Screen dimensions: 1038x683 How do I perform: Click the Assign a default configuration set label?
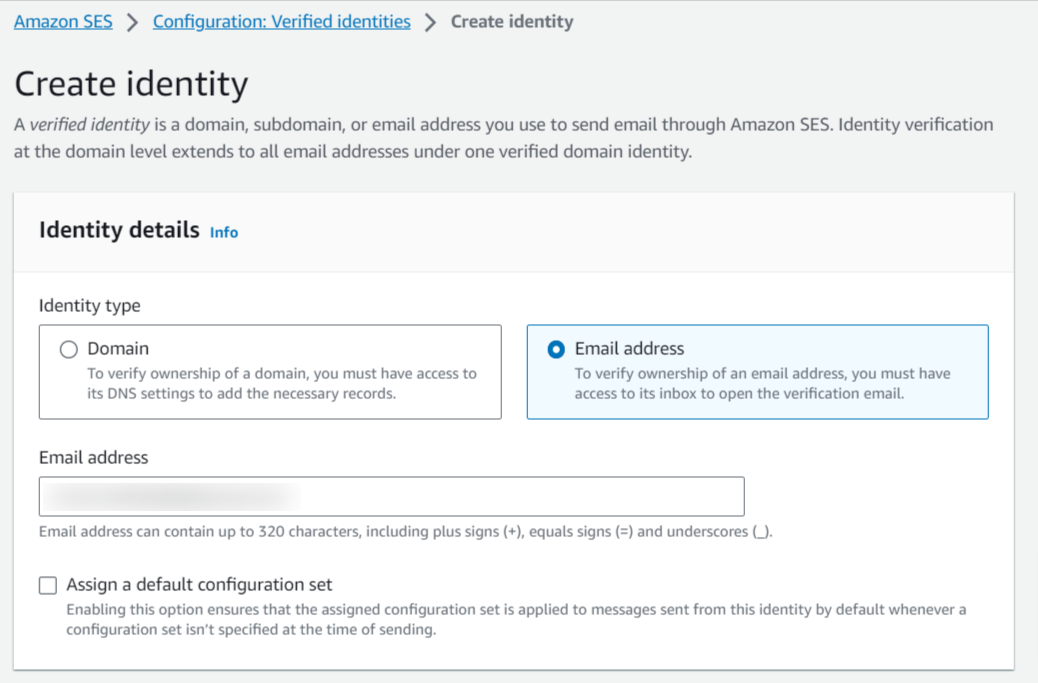(199, 585)
